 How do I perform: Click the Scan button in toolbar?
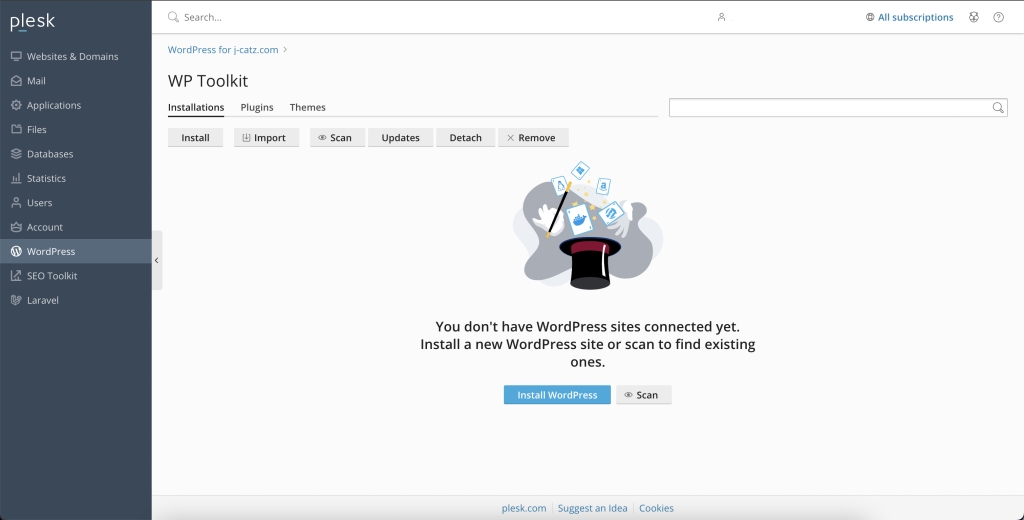[x=337, y=138]
